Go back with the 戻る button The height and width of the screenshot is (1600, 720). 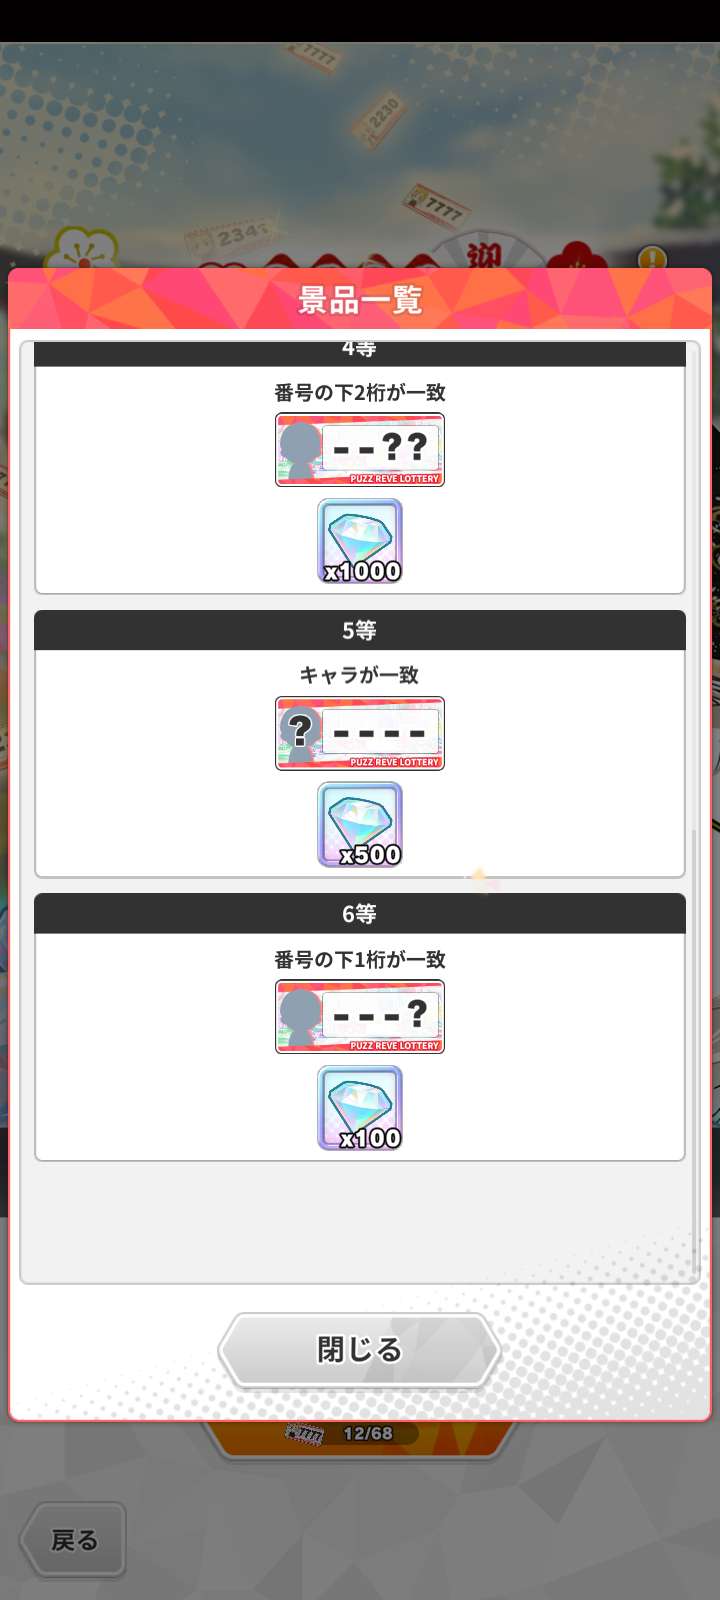pos(74,1540)
